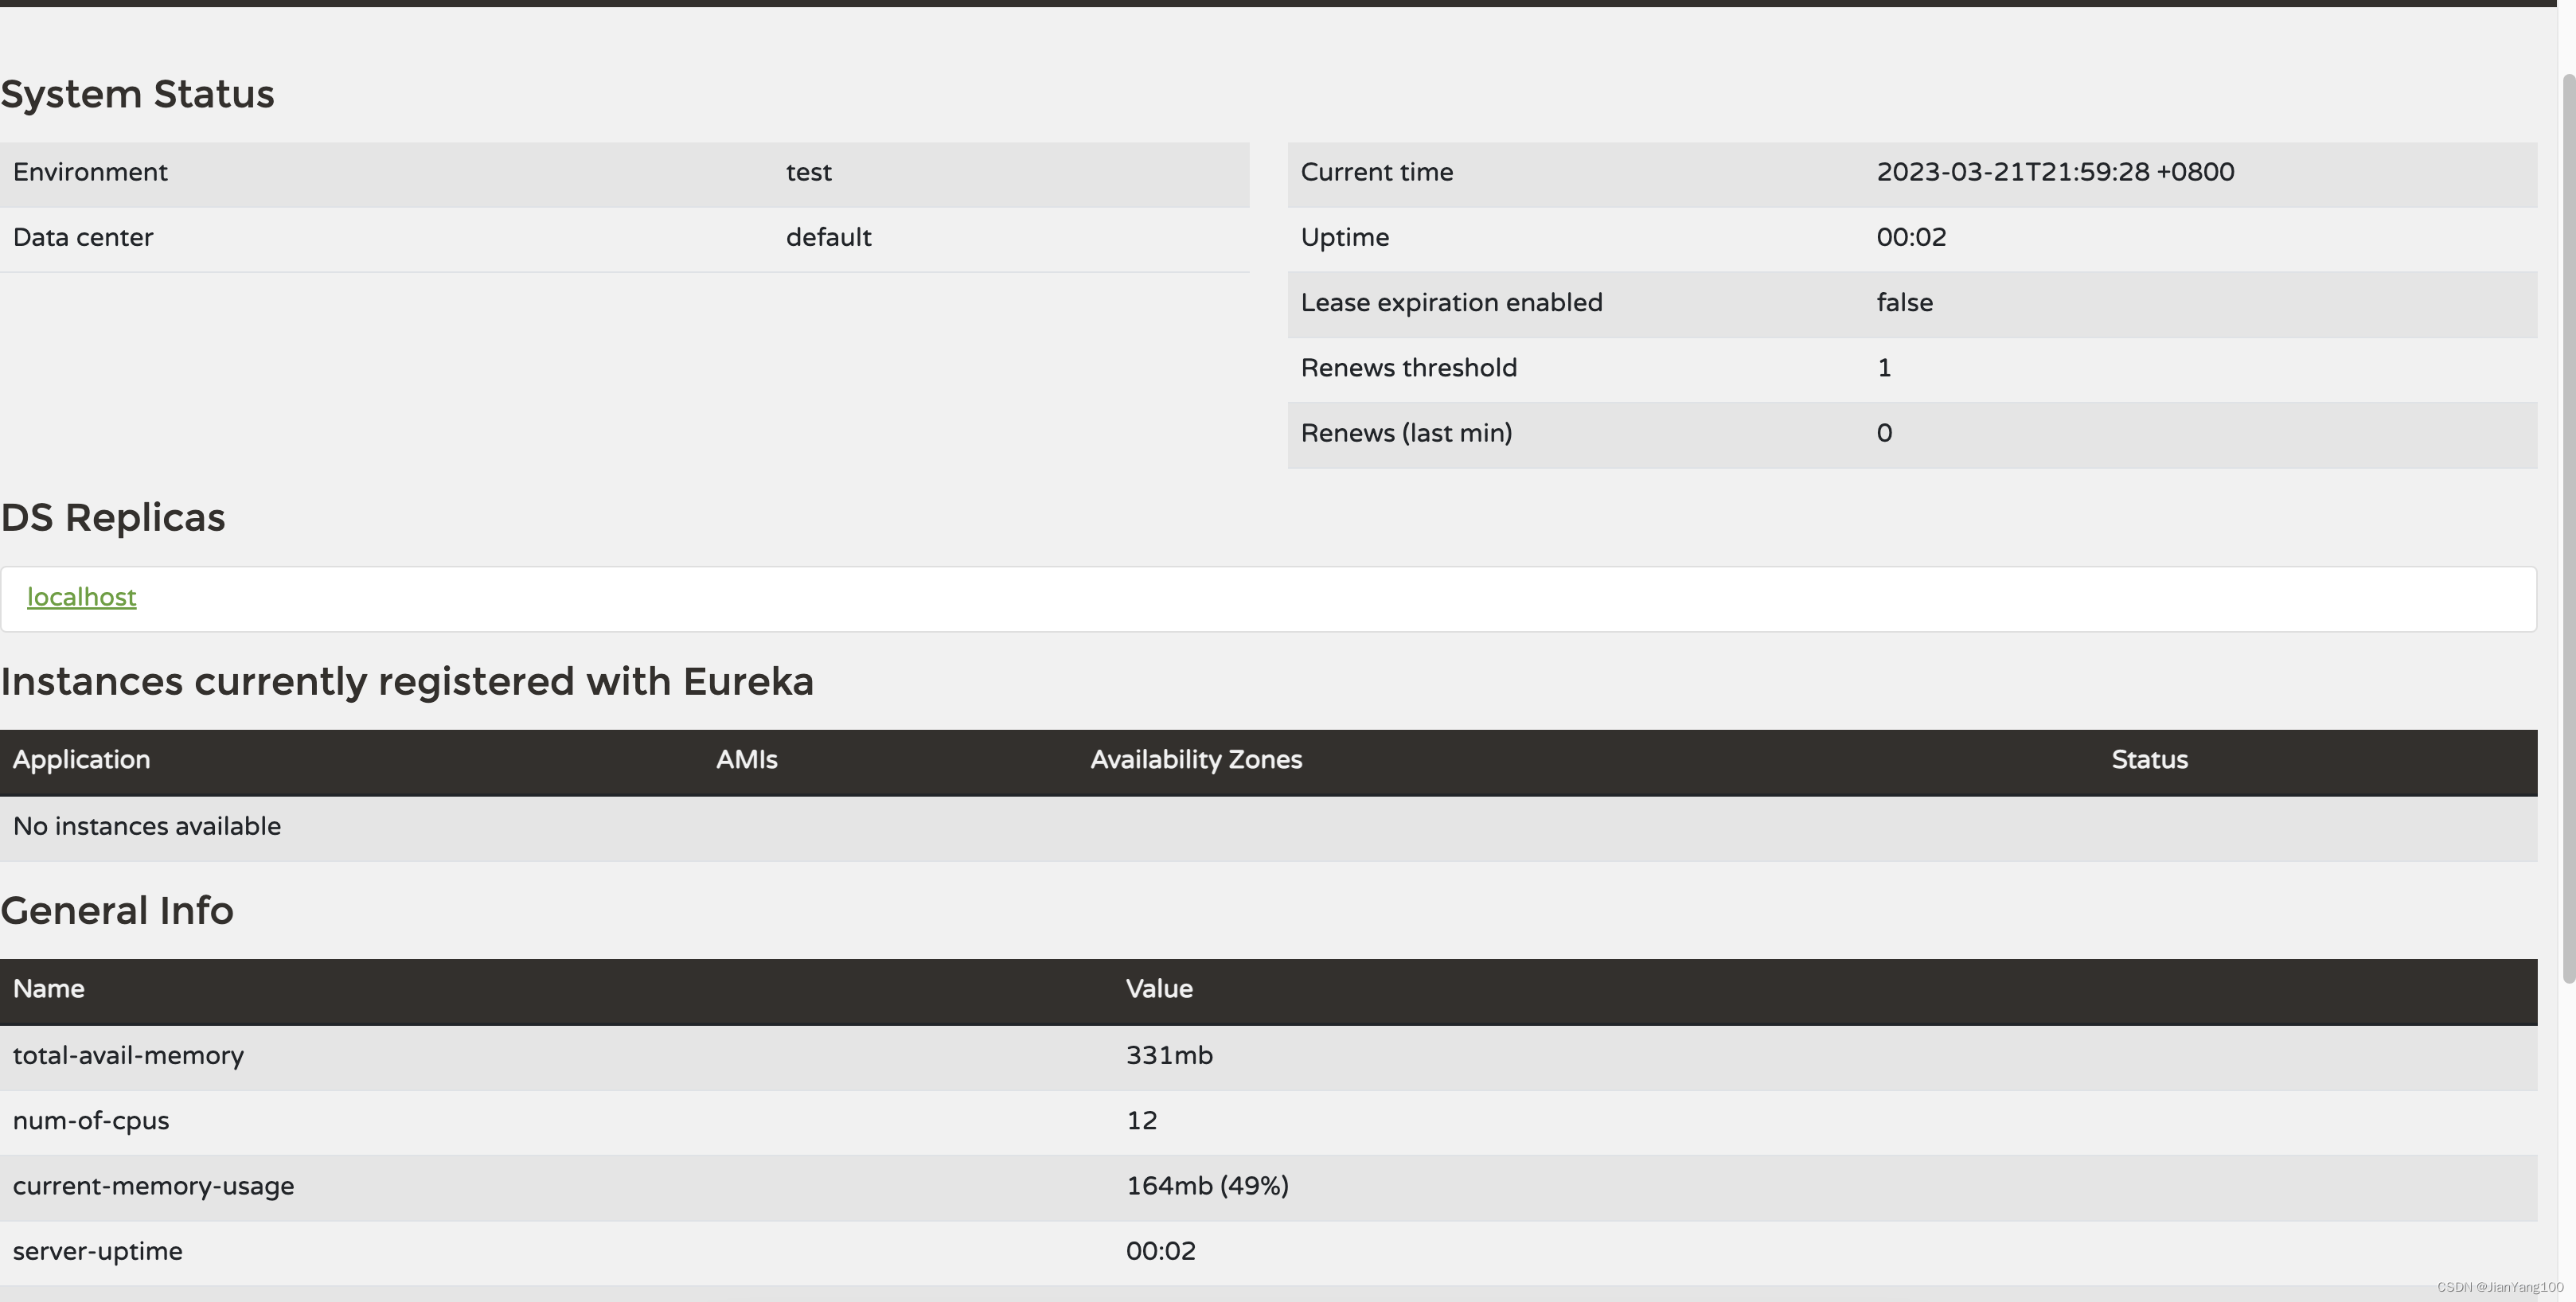Select the value 331mb
The height and width of the screenshot is (1302, 2576).
[x=1169, y=1055]
